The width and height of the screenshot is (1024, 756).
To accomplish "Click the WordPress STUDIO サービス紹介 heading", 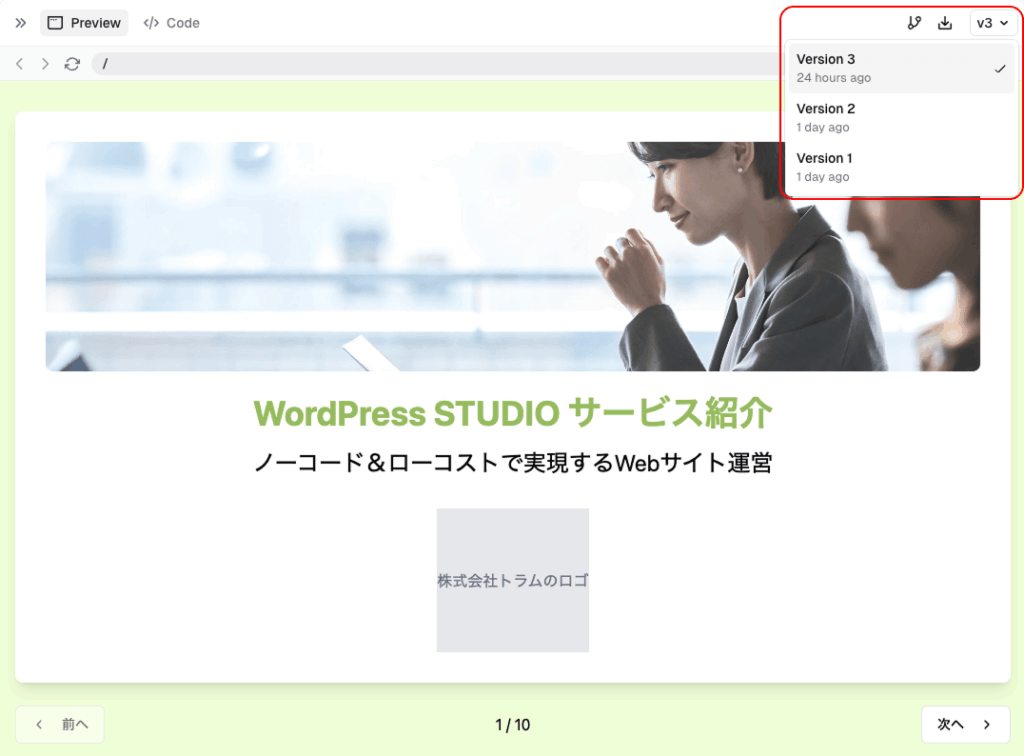I will click(513, 413).
